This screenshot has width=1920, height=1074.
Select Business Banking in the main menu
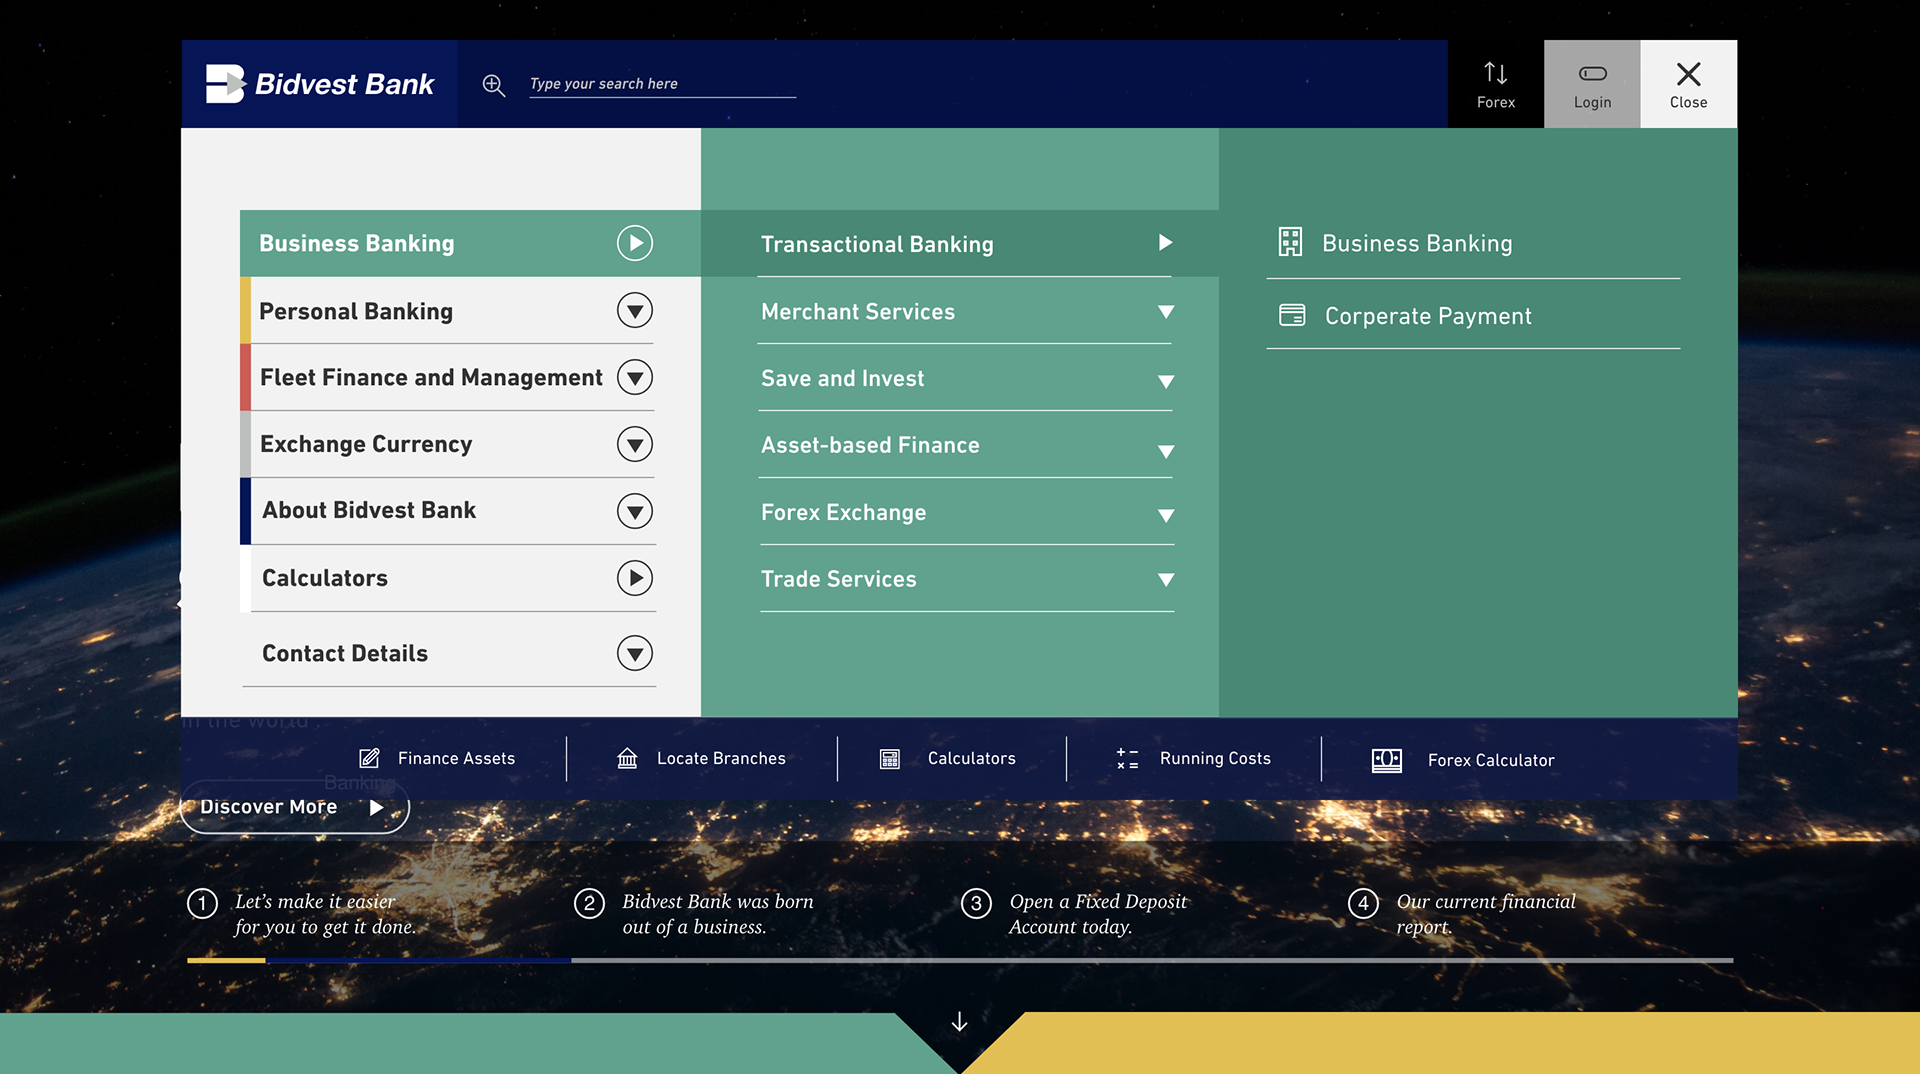[357, 243]
